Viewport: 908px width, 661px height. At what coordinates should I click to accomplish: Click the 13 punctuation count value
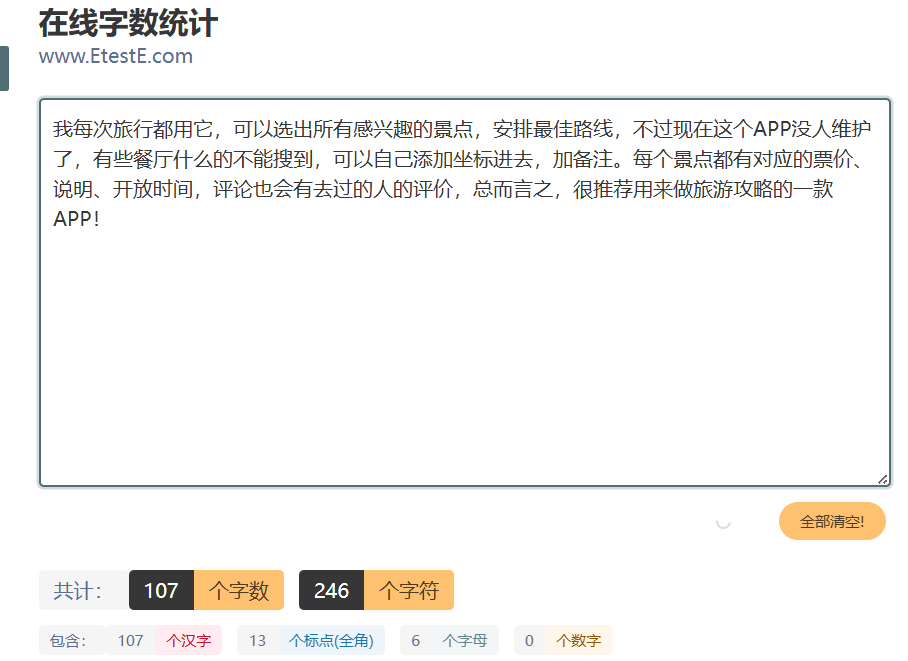click(x=258, y=640)
